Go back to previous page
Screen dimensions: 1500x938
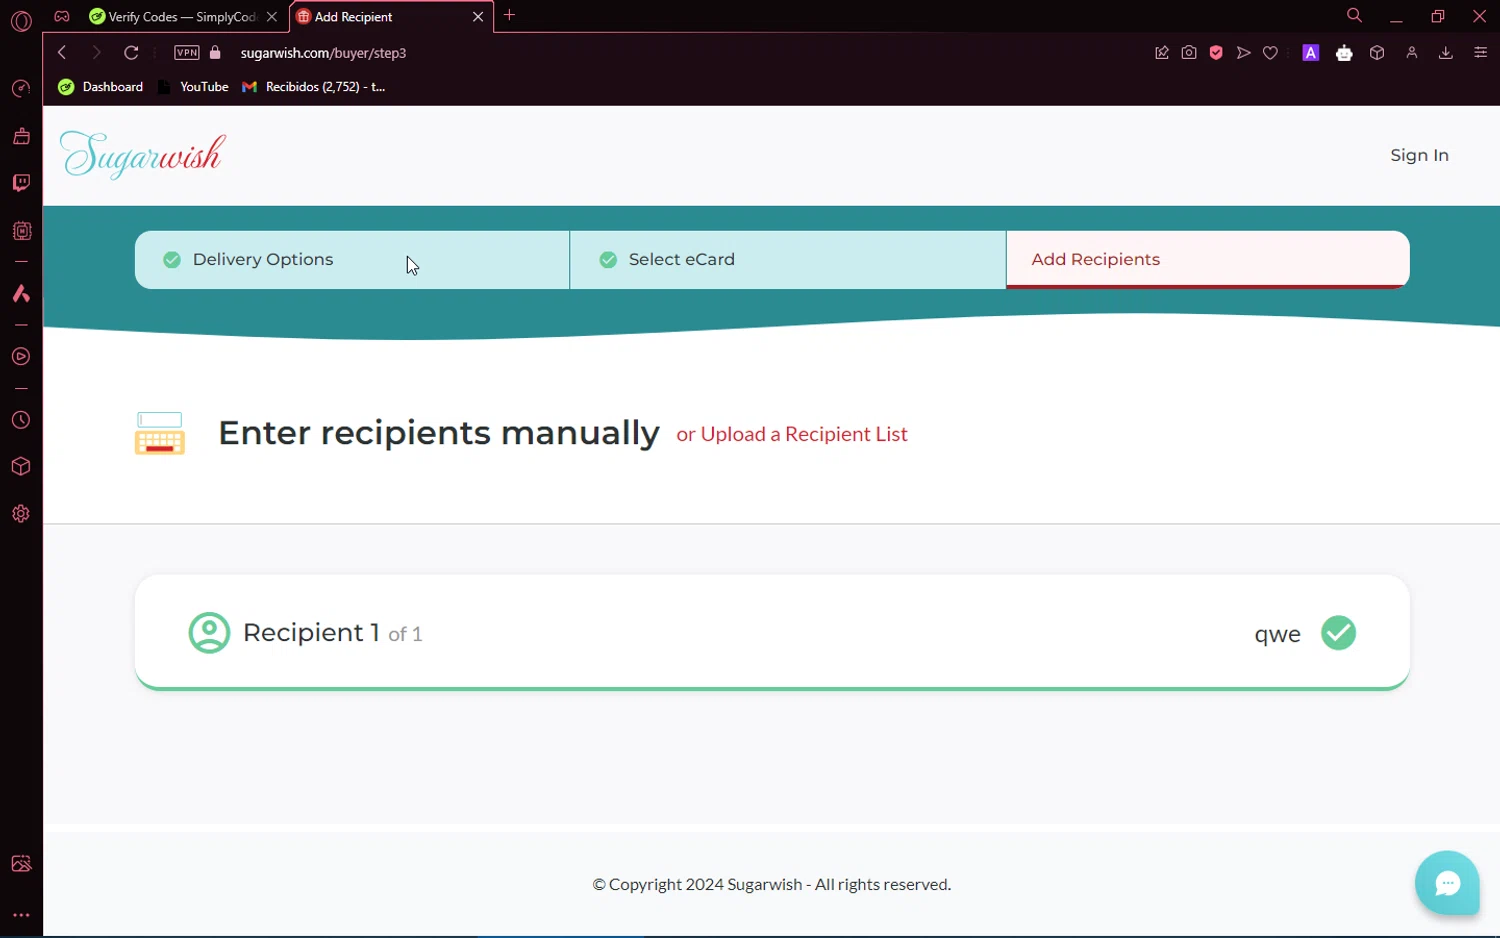[62, 52]
